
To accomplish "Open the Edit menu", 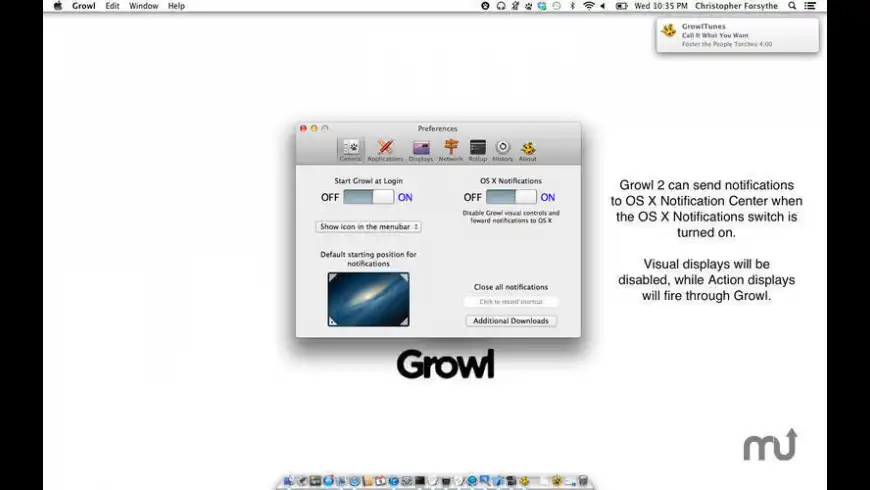I will [112, 6].
